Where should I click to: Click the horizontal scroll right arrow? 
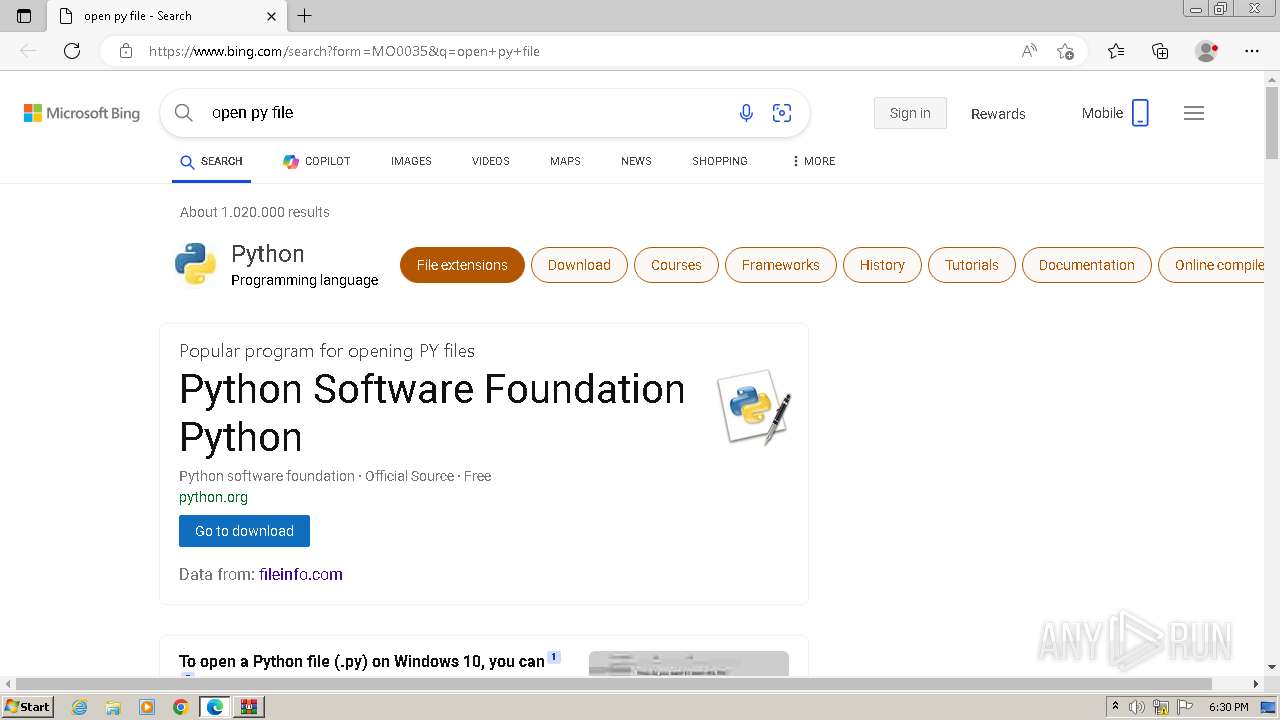pyautogui.click(x=1257, y=684)
